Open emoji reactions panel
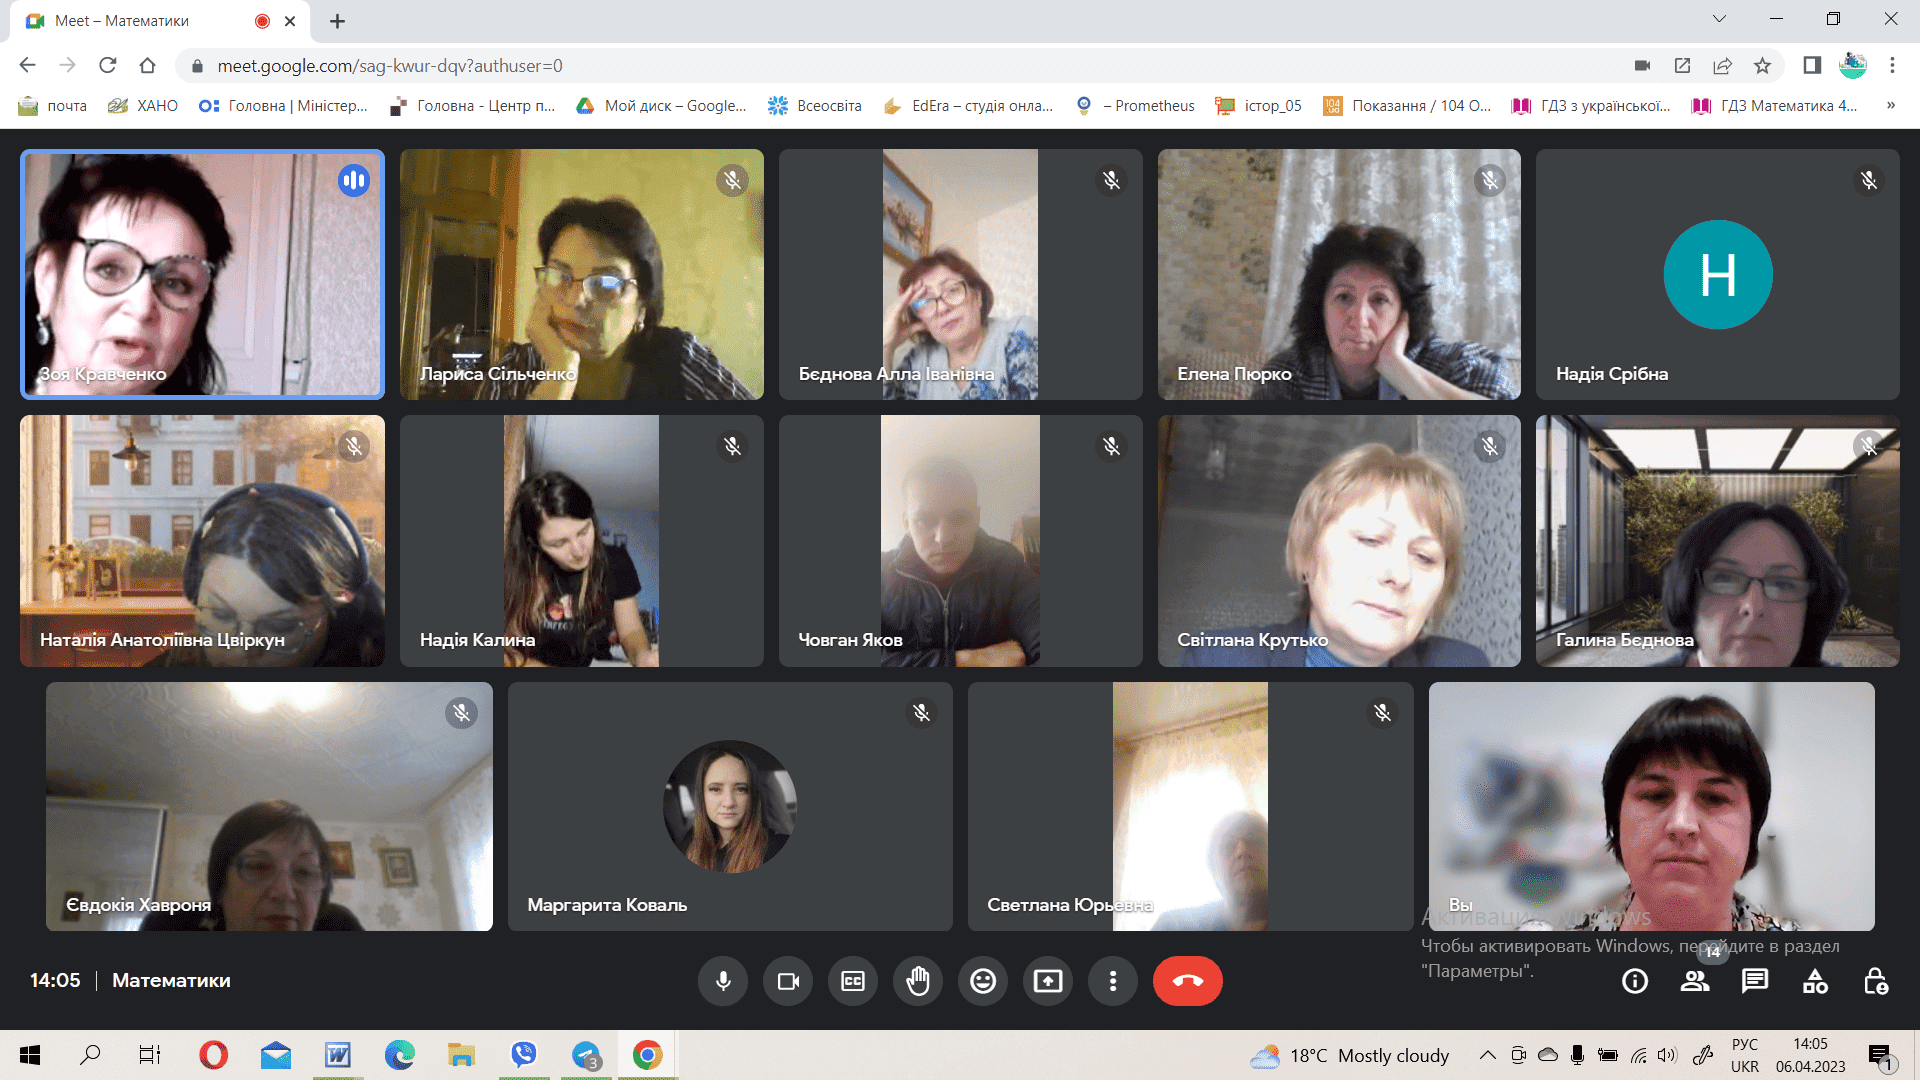 (x=983, y=981)
